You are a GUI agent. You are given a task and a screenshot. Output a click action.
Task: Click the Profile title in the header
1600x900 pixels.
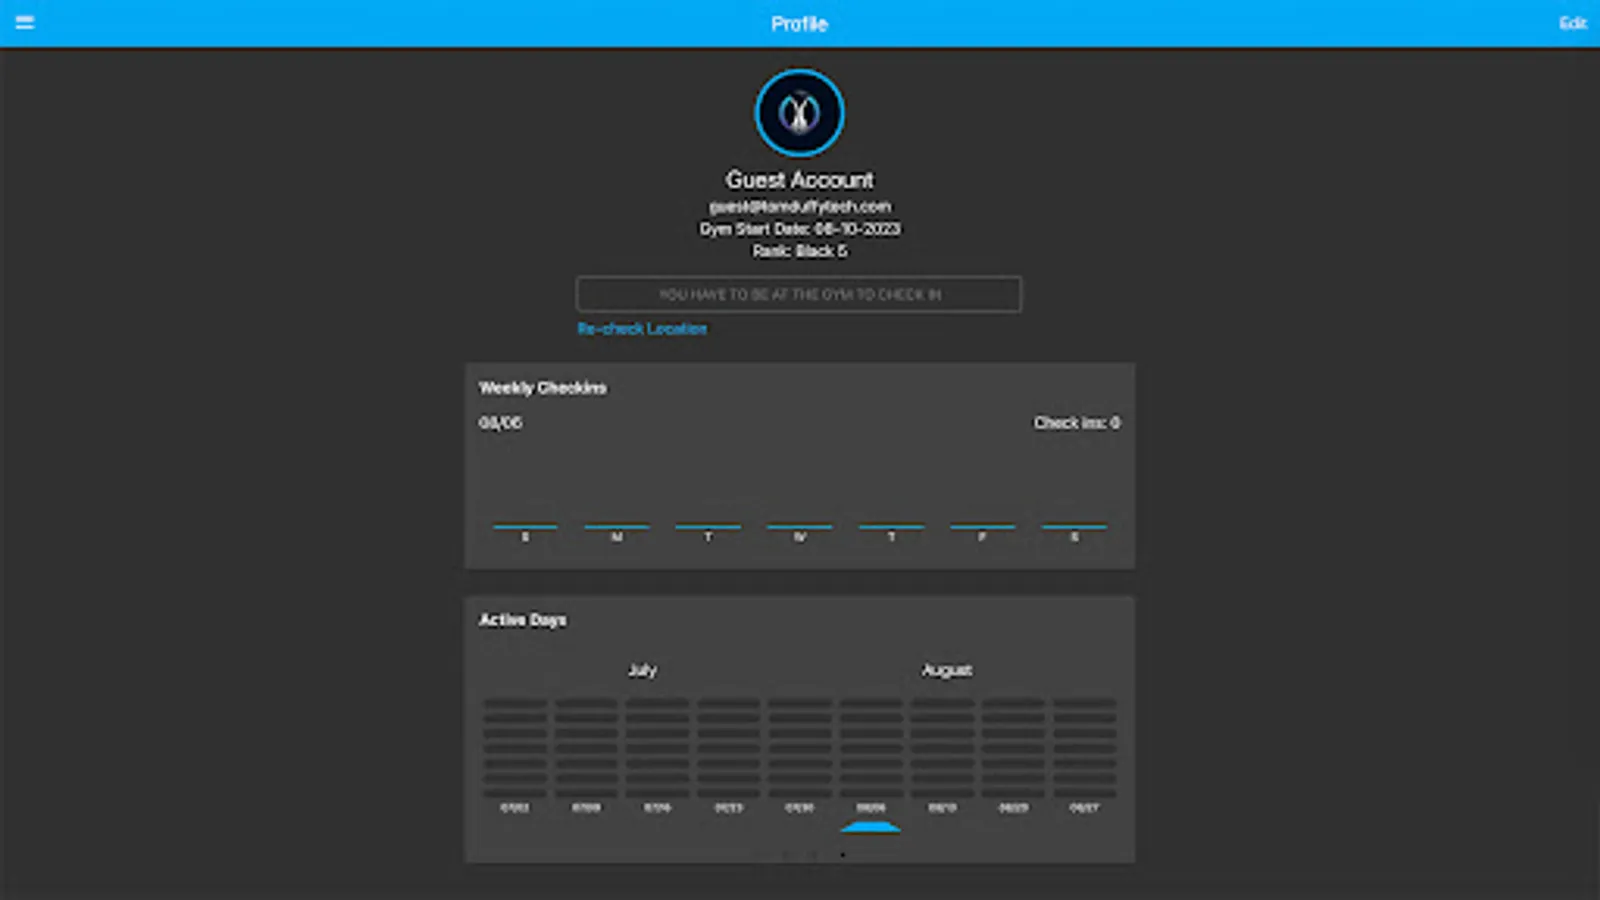click(x=799, y=23)
